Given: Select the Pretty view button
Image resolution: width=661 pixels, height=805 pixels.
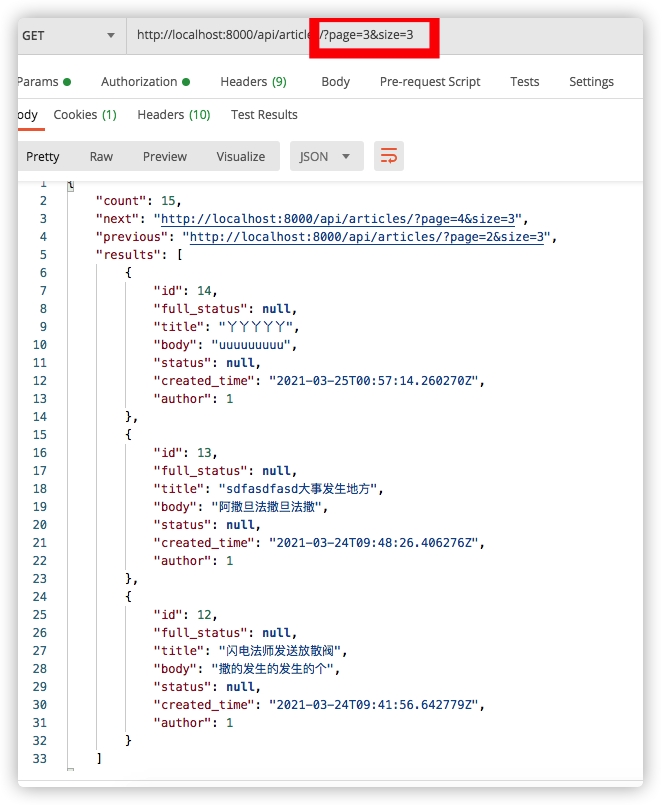Looking at the screenshot, I should [x=43, y=156].
